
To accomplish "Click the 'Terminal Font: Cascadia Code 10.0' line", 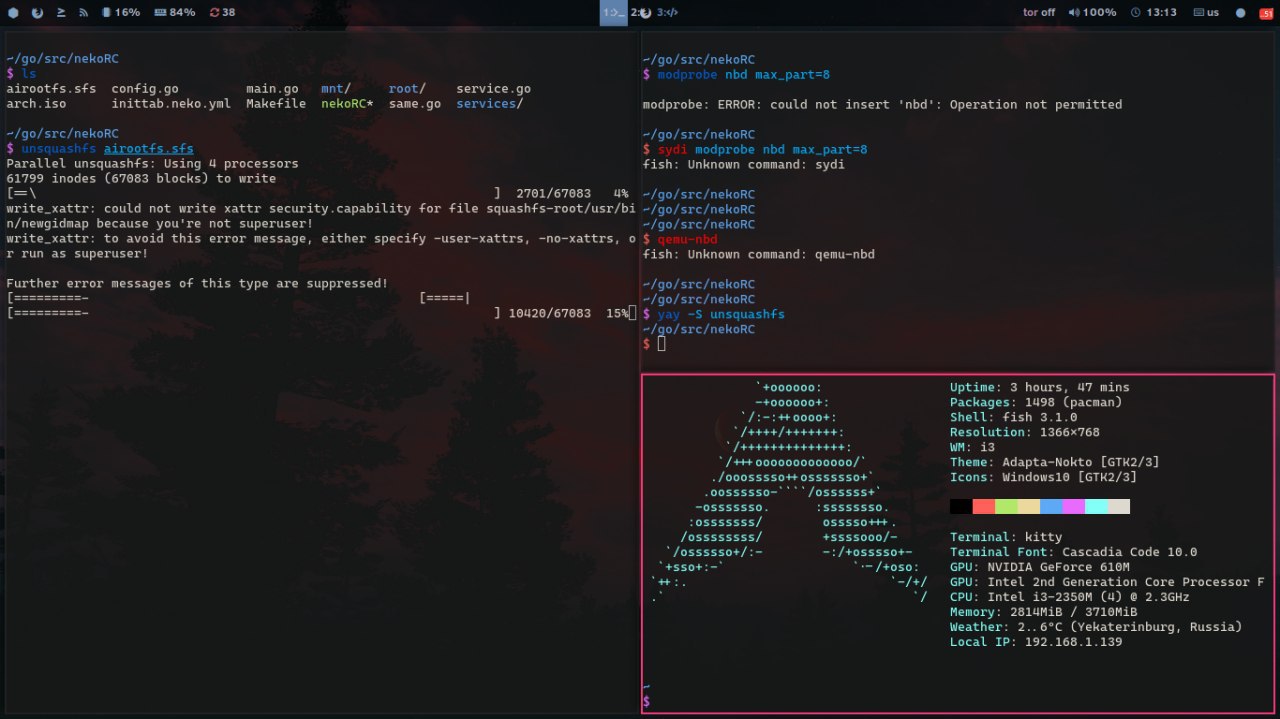I will [x=1074, y=552].
